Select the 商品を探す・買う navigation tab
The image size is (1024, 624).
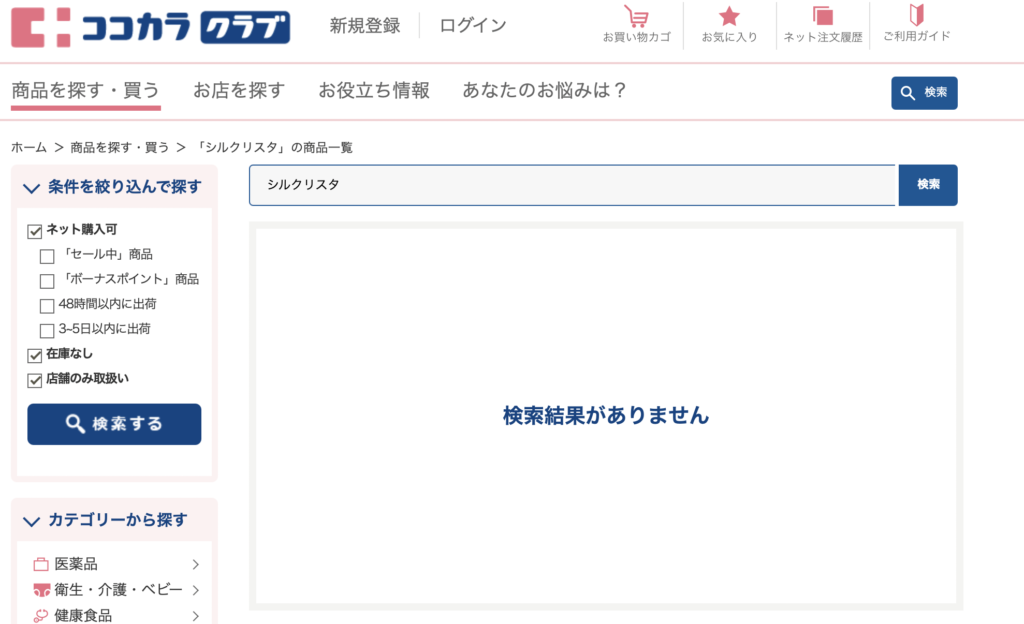tap(86, 90)
